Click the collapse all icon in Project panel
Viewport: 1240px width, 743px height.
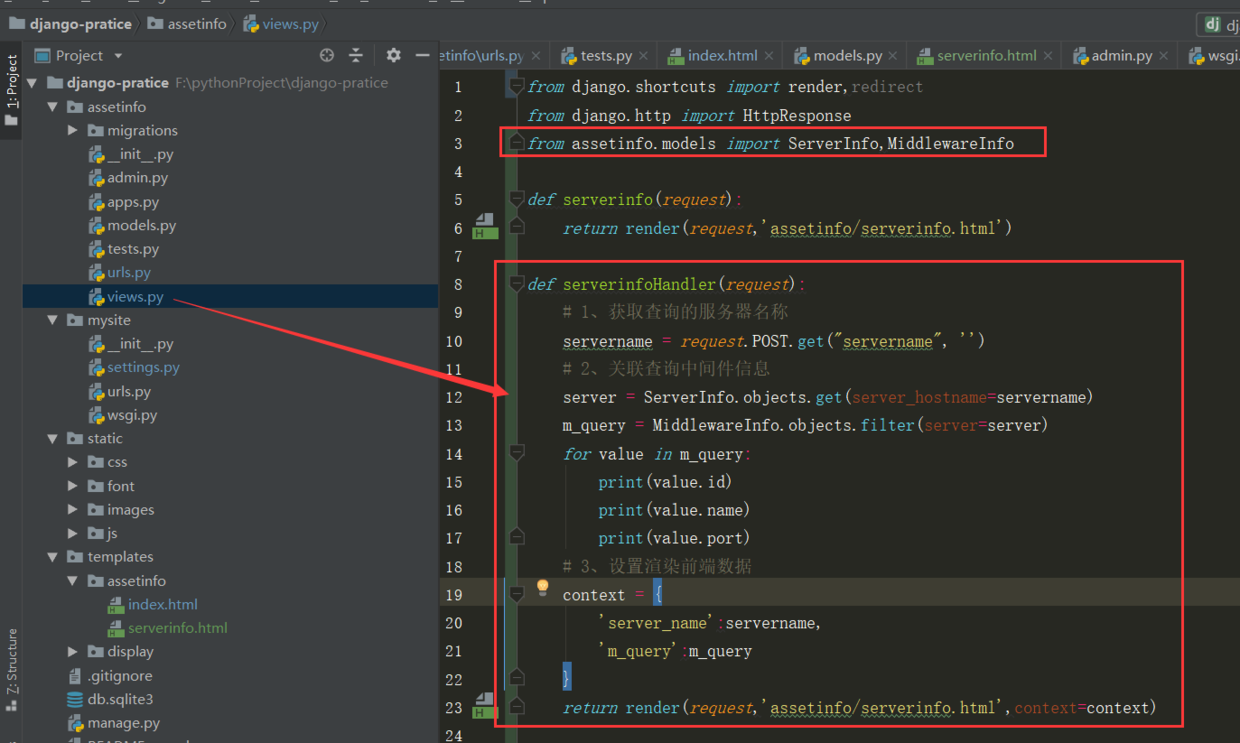pos(356,56)
